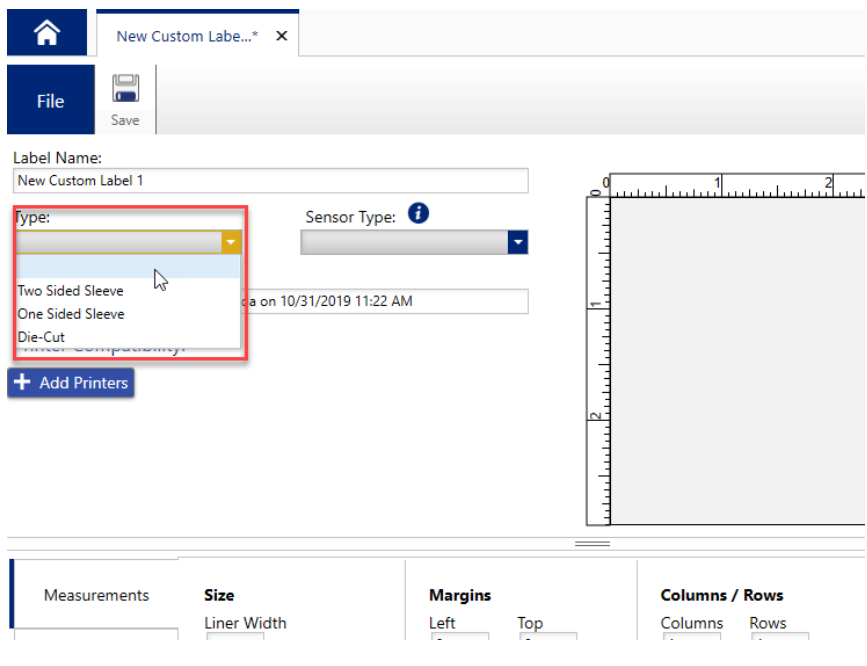
Task: Choose Two Sided Sleeve from Type list
Action: pos(71,291)
